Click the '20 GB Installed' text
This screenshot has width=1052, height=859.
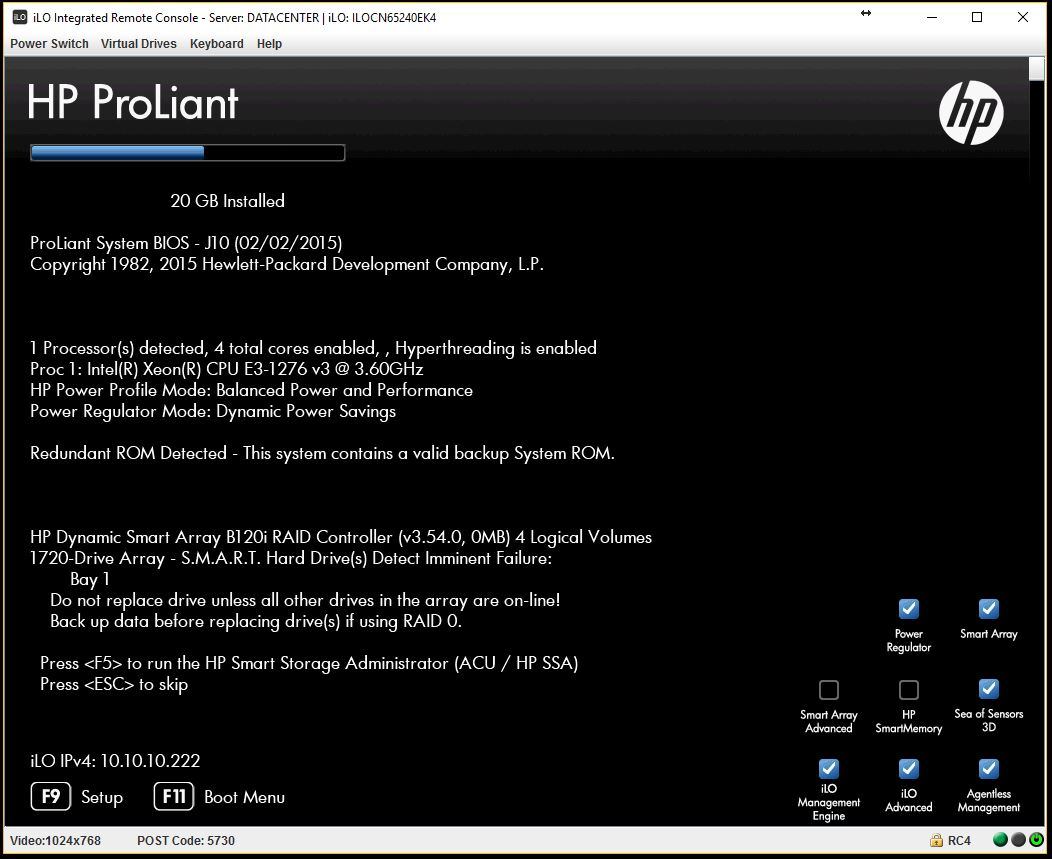[227, 201]
